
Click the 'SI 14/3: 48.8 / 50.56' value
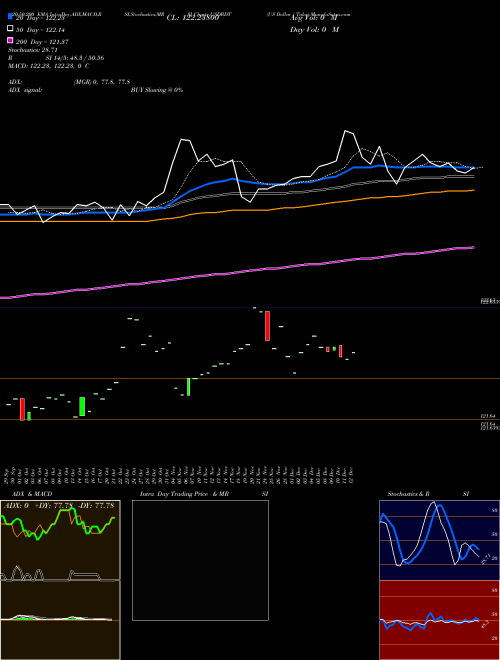click(x=75, y=58)
